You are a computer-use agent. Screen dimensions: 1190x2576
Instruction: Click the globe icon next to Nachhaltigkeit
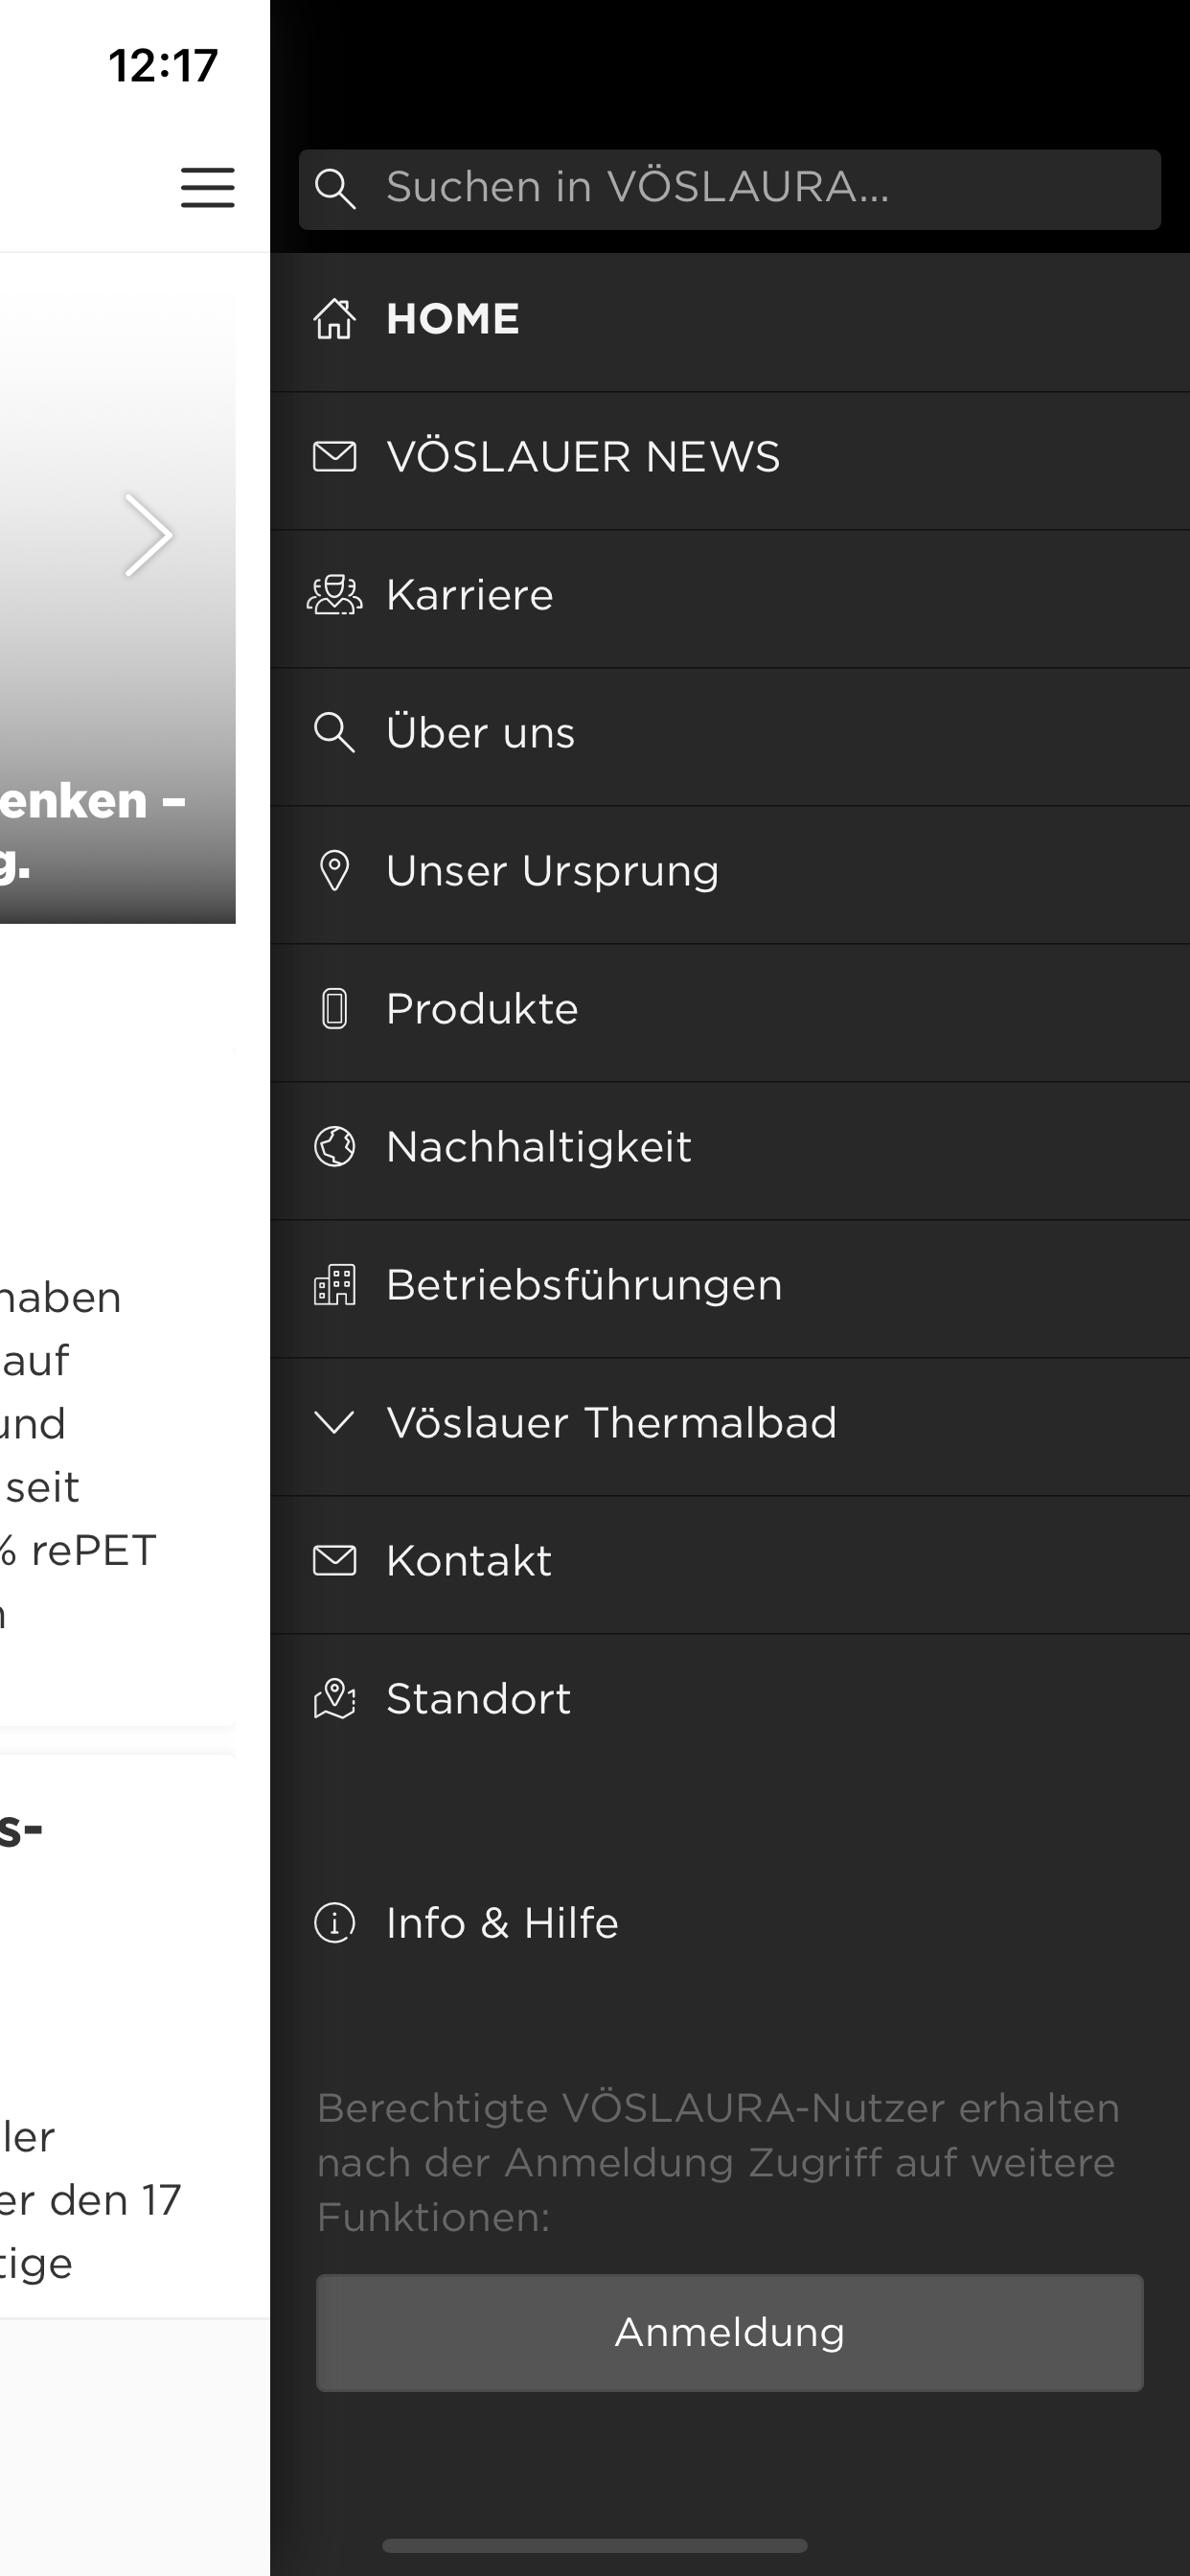pos(334,1147)
